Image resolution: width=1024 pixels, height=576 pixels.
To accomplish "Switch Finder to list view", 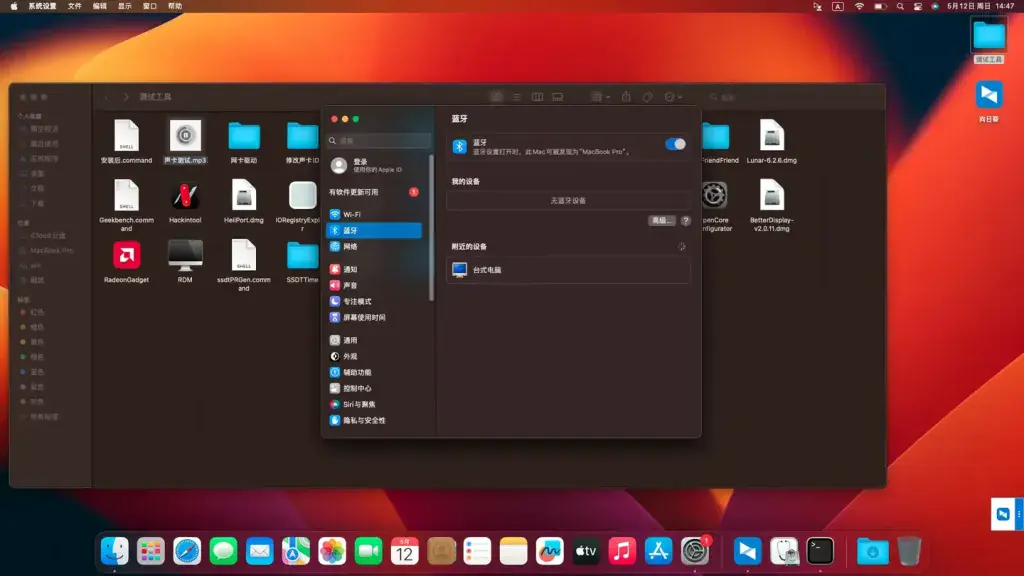I will click(517, 97).
